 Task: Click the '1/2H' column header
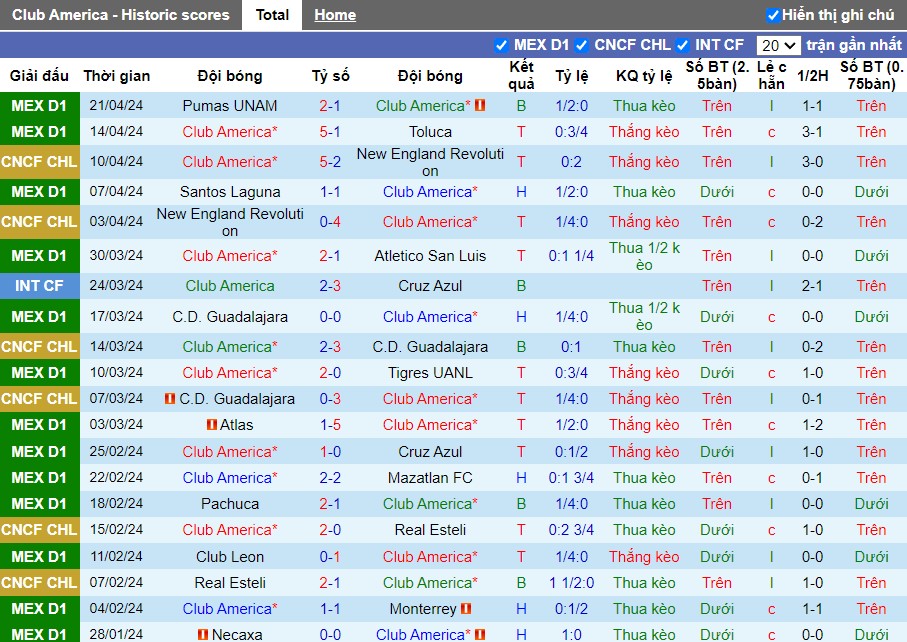tap(813, 76)
